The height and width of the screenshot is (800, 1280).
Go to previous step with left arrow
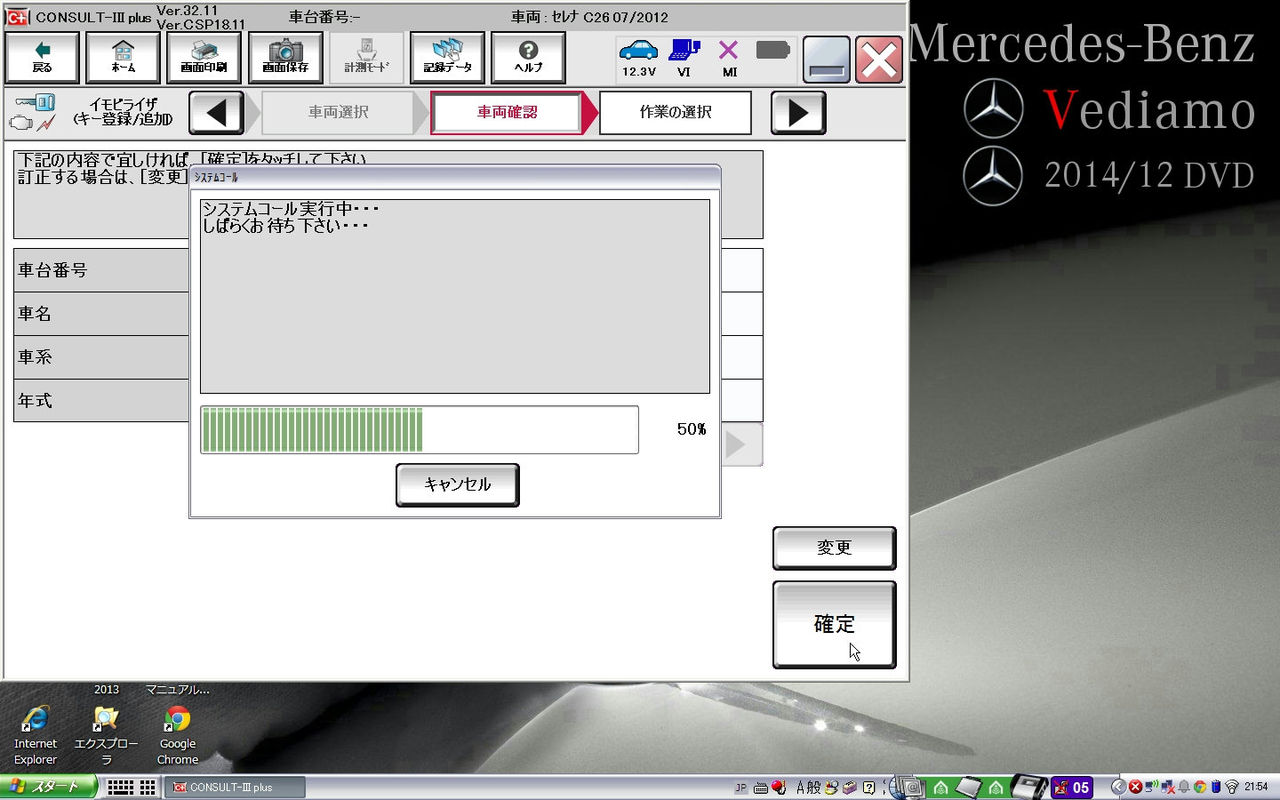coord(216,112)
